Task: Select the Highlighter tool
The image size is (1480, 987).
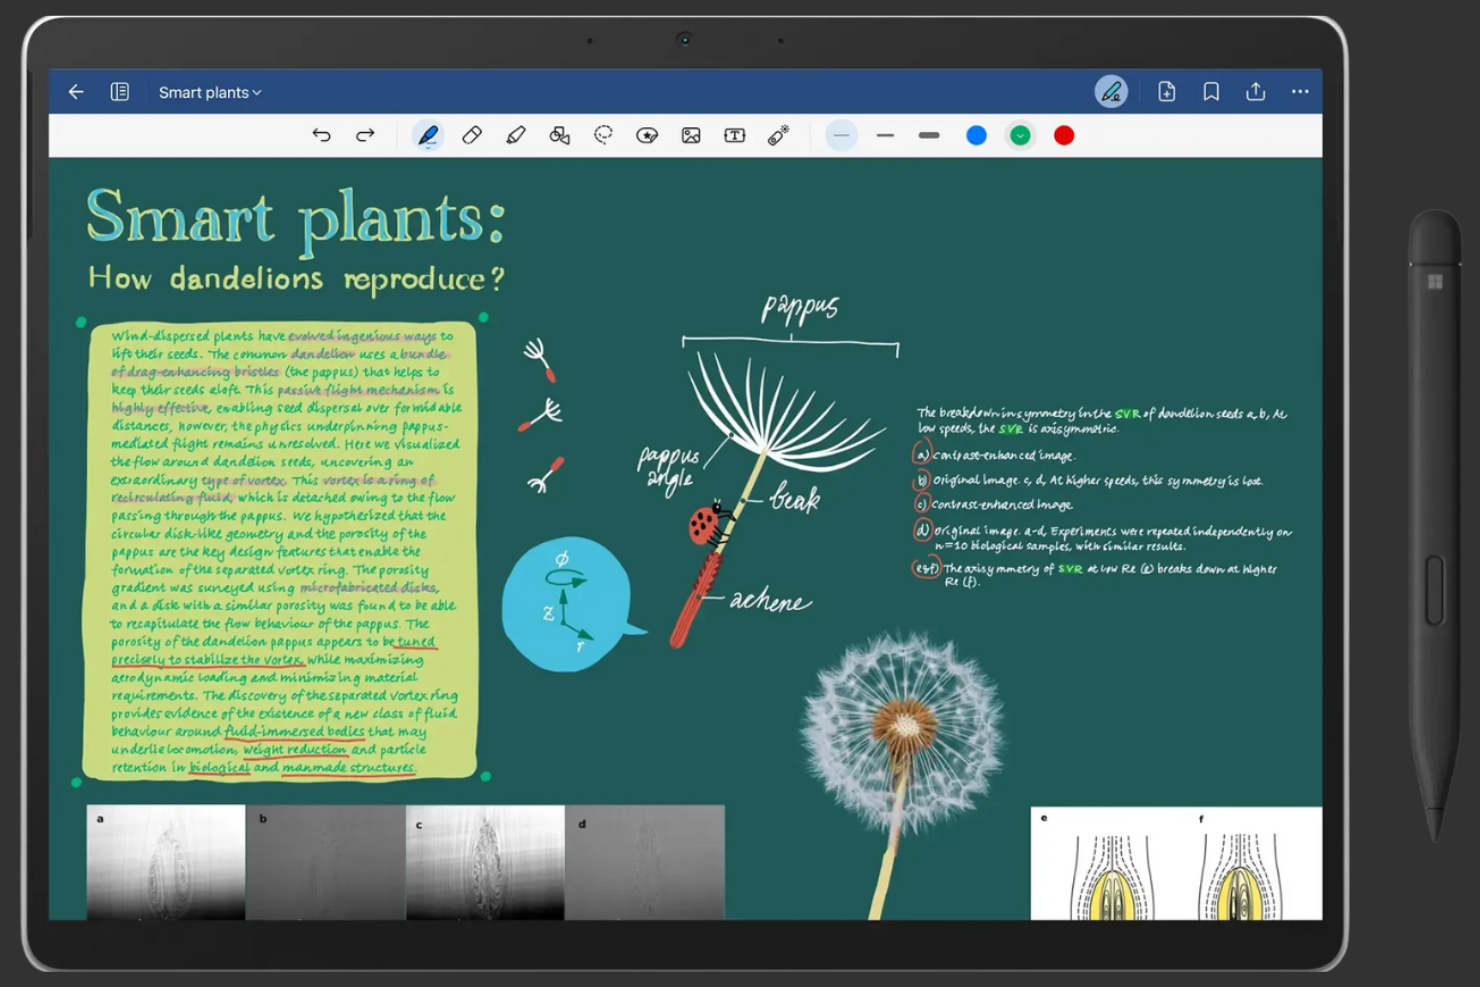Action: pos(516,135)
